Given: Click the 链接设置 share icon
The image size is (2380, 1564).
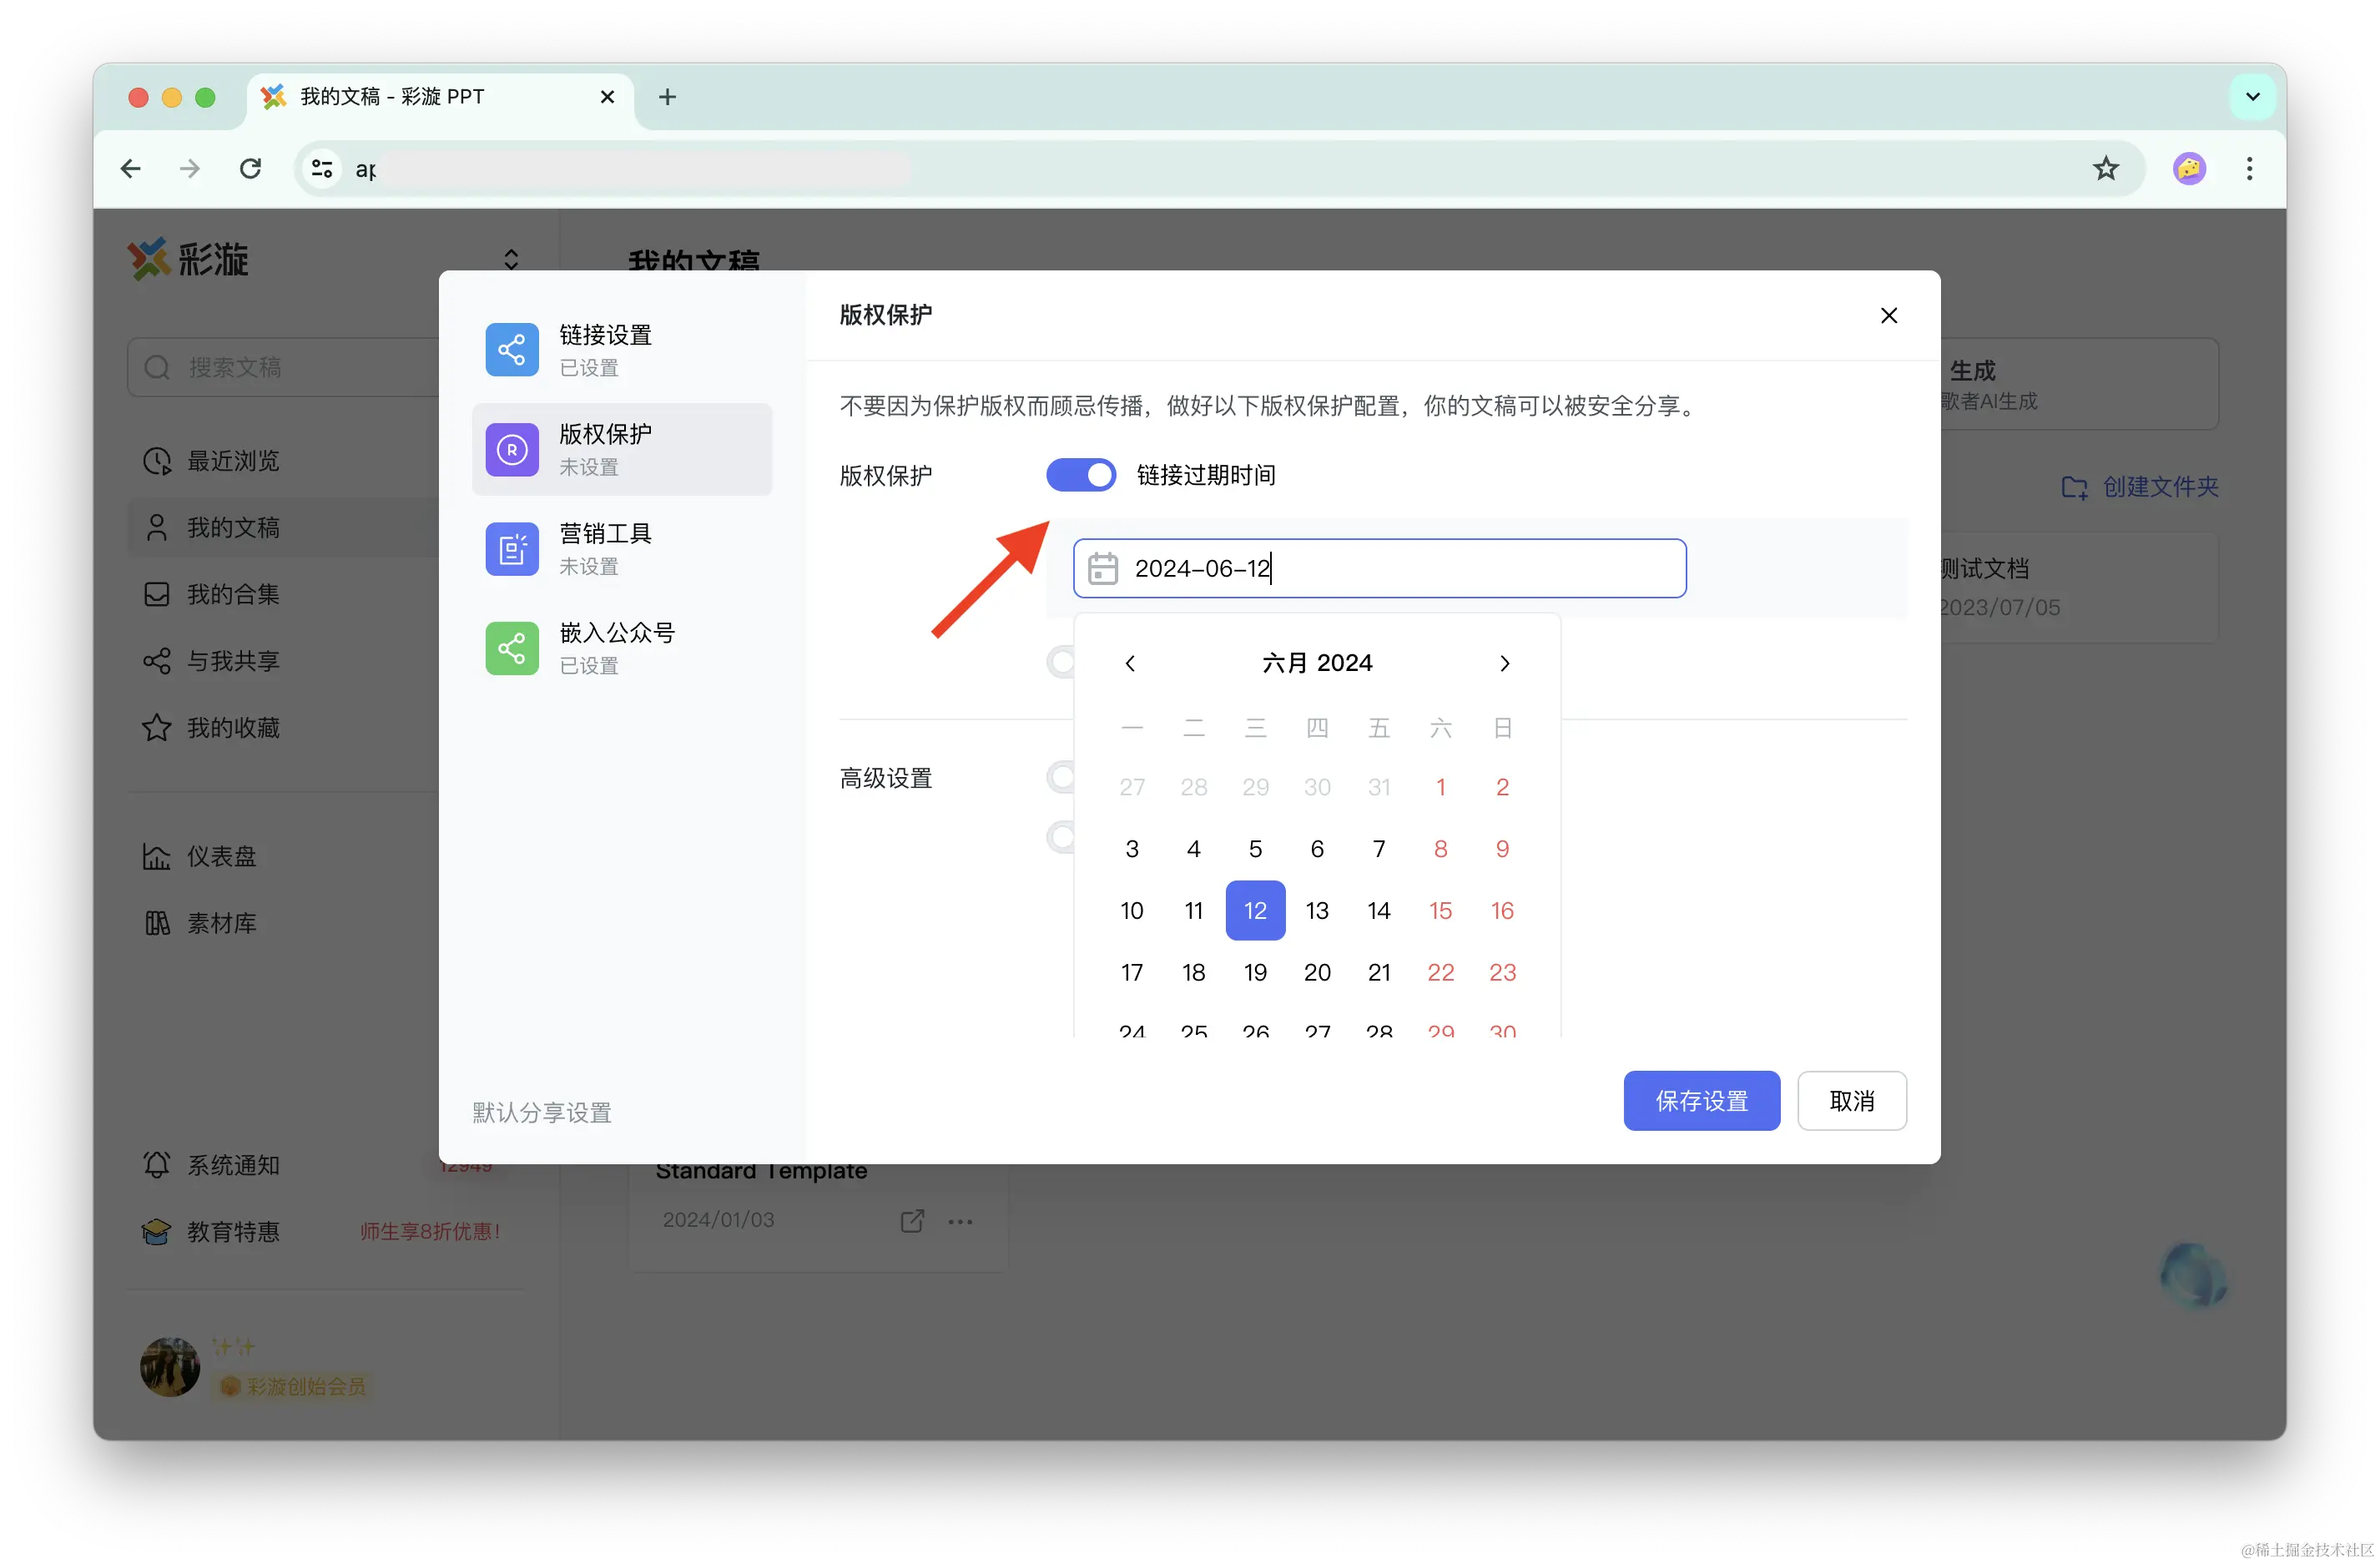Looking at the screenshot, I should pyautogui.click(x=511, y=349).
